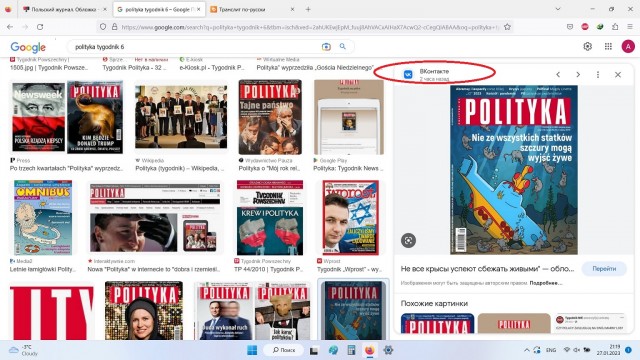Viewport: 640px width, 360px height.
Task: Open Settings gear in the taskbar
Action: point(388,350)
